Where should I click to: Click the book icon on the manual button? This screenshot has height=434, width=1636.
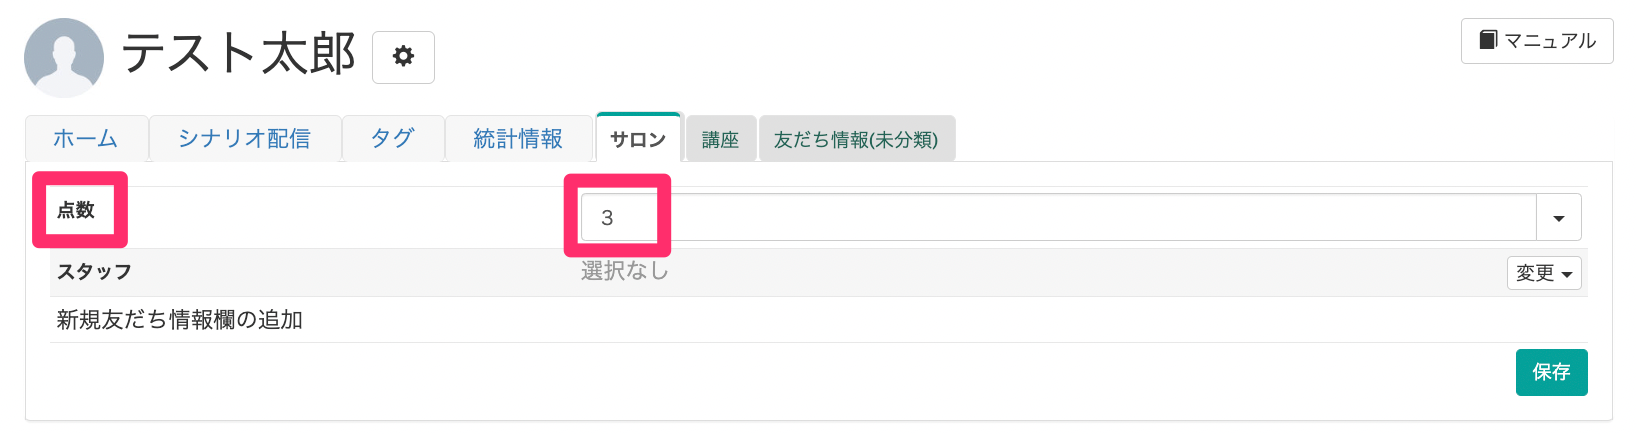click(1488, 40)
